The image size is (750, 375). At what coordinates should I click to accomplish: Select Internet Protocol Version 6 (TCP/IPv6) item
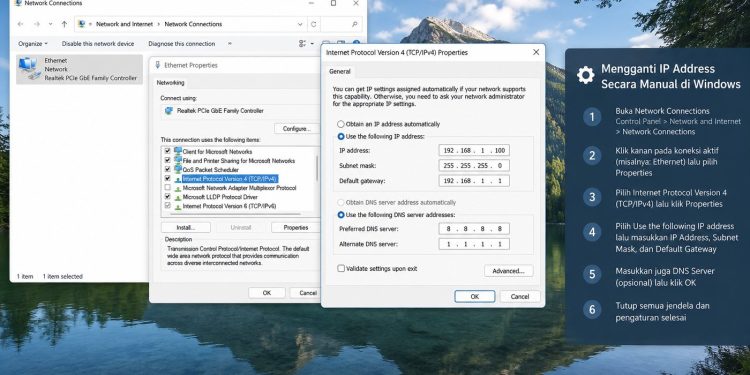point(229,206)
